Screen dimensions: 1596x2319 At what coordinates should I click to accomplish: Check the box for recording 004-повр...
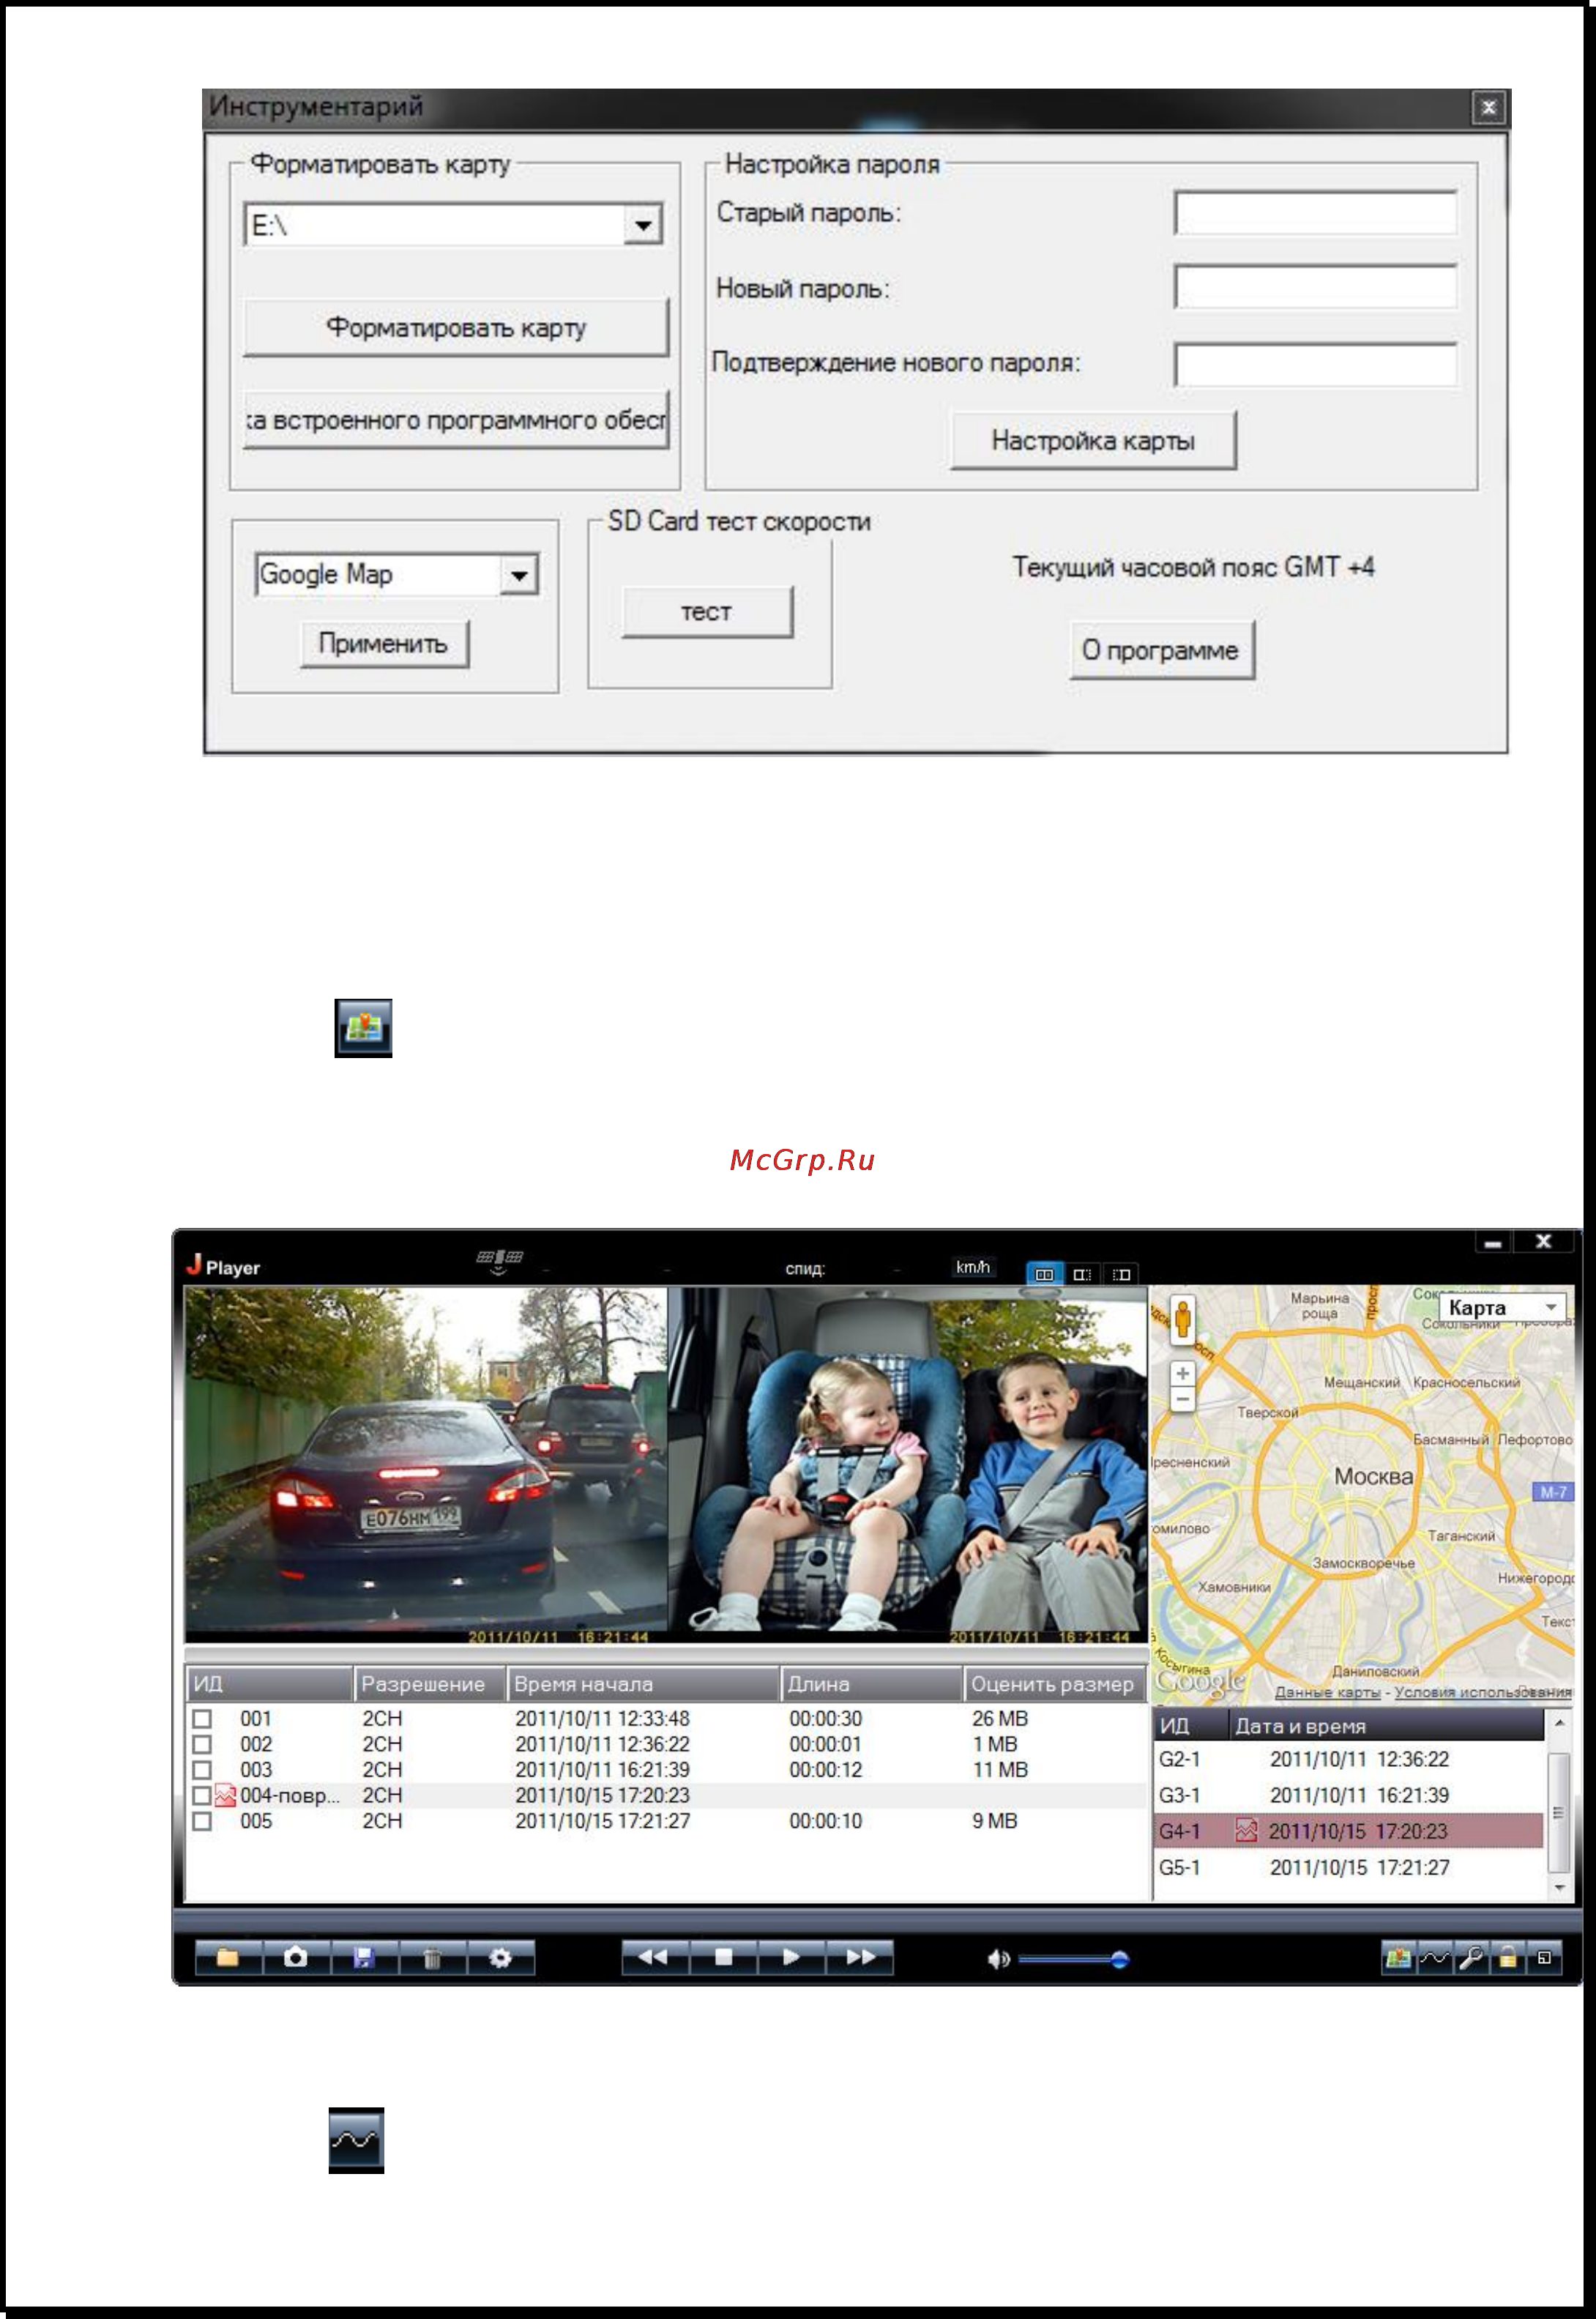tap(202, 1795)
